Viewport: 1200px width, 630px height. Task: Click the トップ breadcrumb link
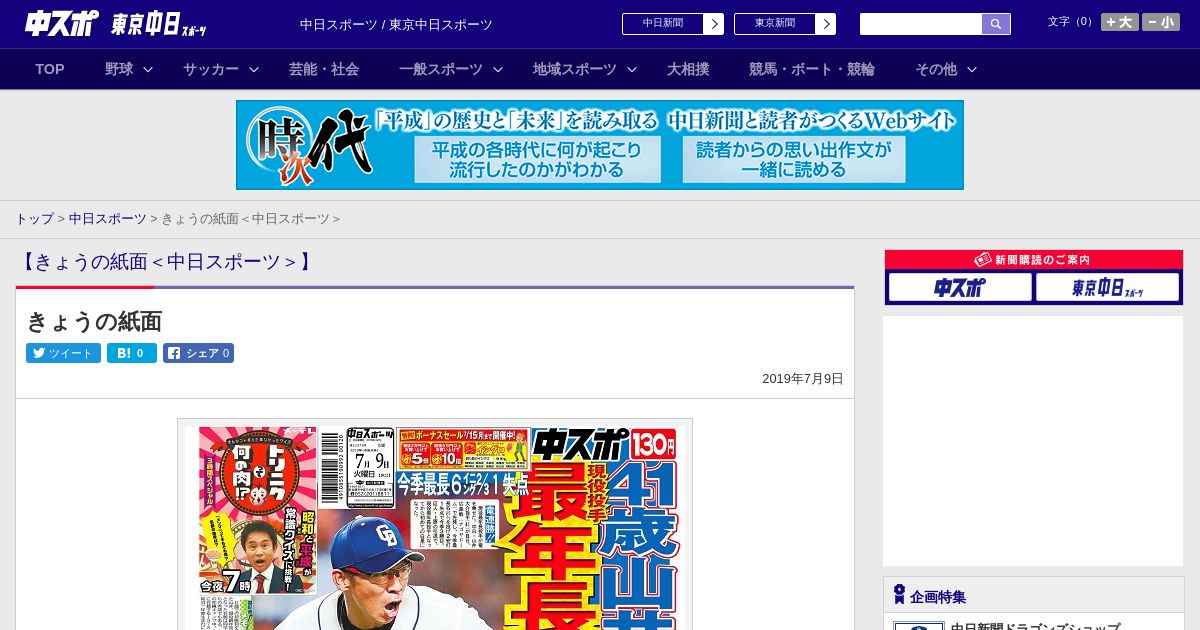(34, 218)
